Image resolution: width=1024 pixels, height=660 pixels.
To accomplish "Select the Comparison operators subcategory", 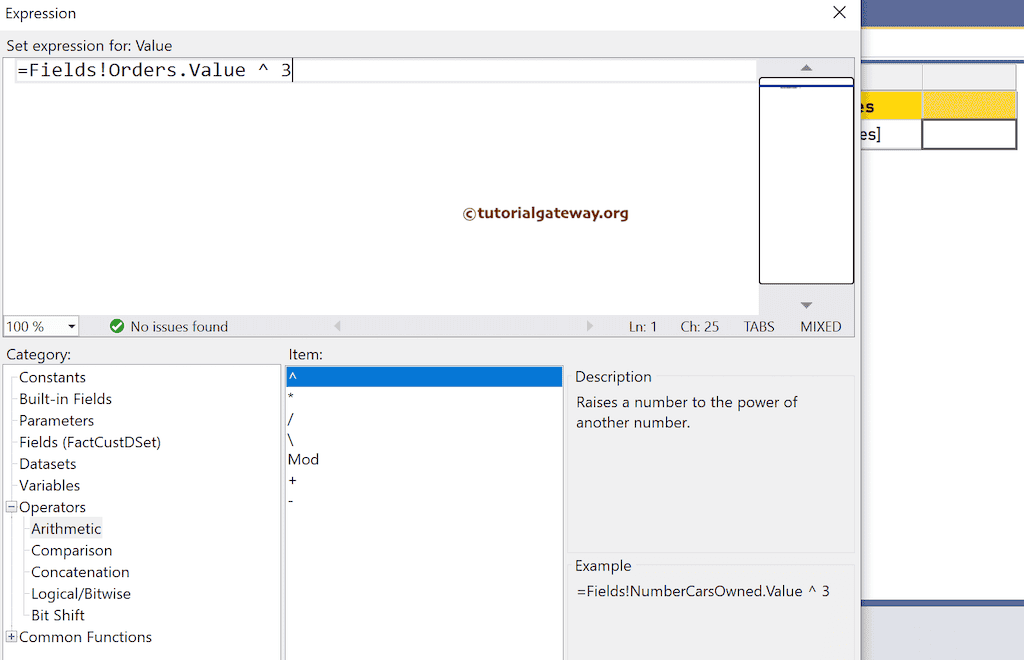I will coord(72,550).
